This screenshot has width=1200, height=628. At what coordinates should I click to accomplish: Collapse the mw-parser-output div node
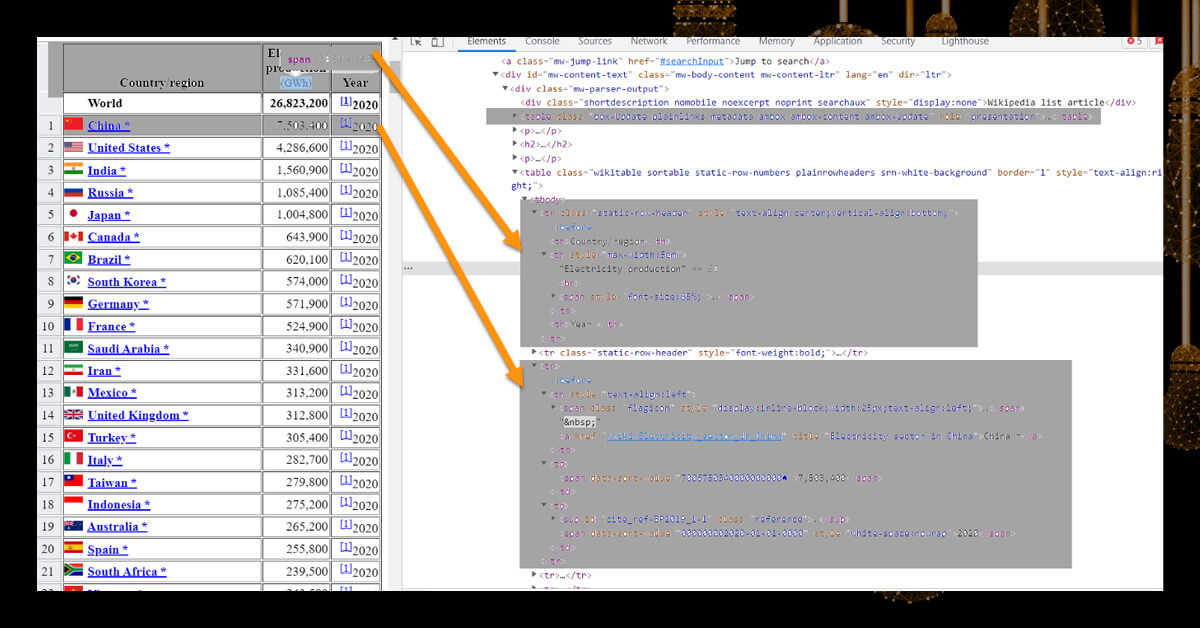pyautogui.click(x=507, y=89)
